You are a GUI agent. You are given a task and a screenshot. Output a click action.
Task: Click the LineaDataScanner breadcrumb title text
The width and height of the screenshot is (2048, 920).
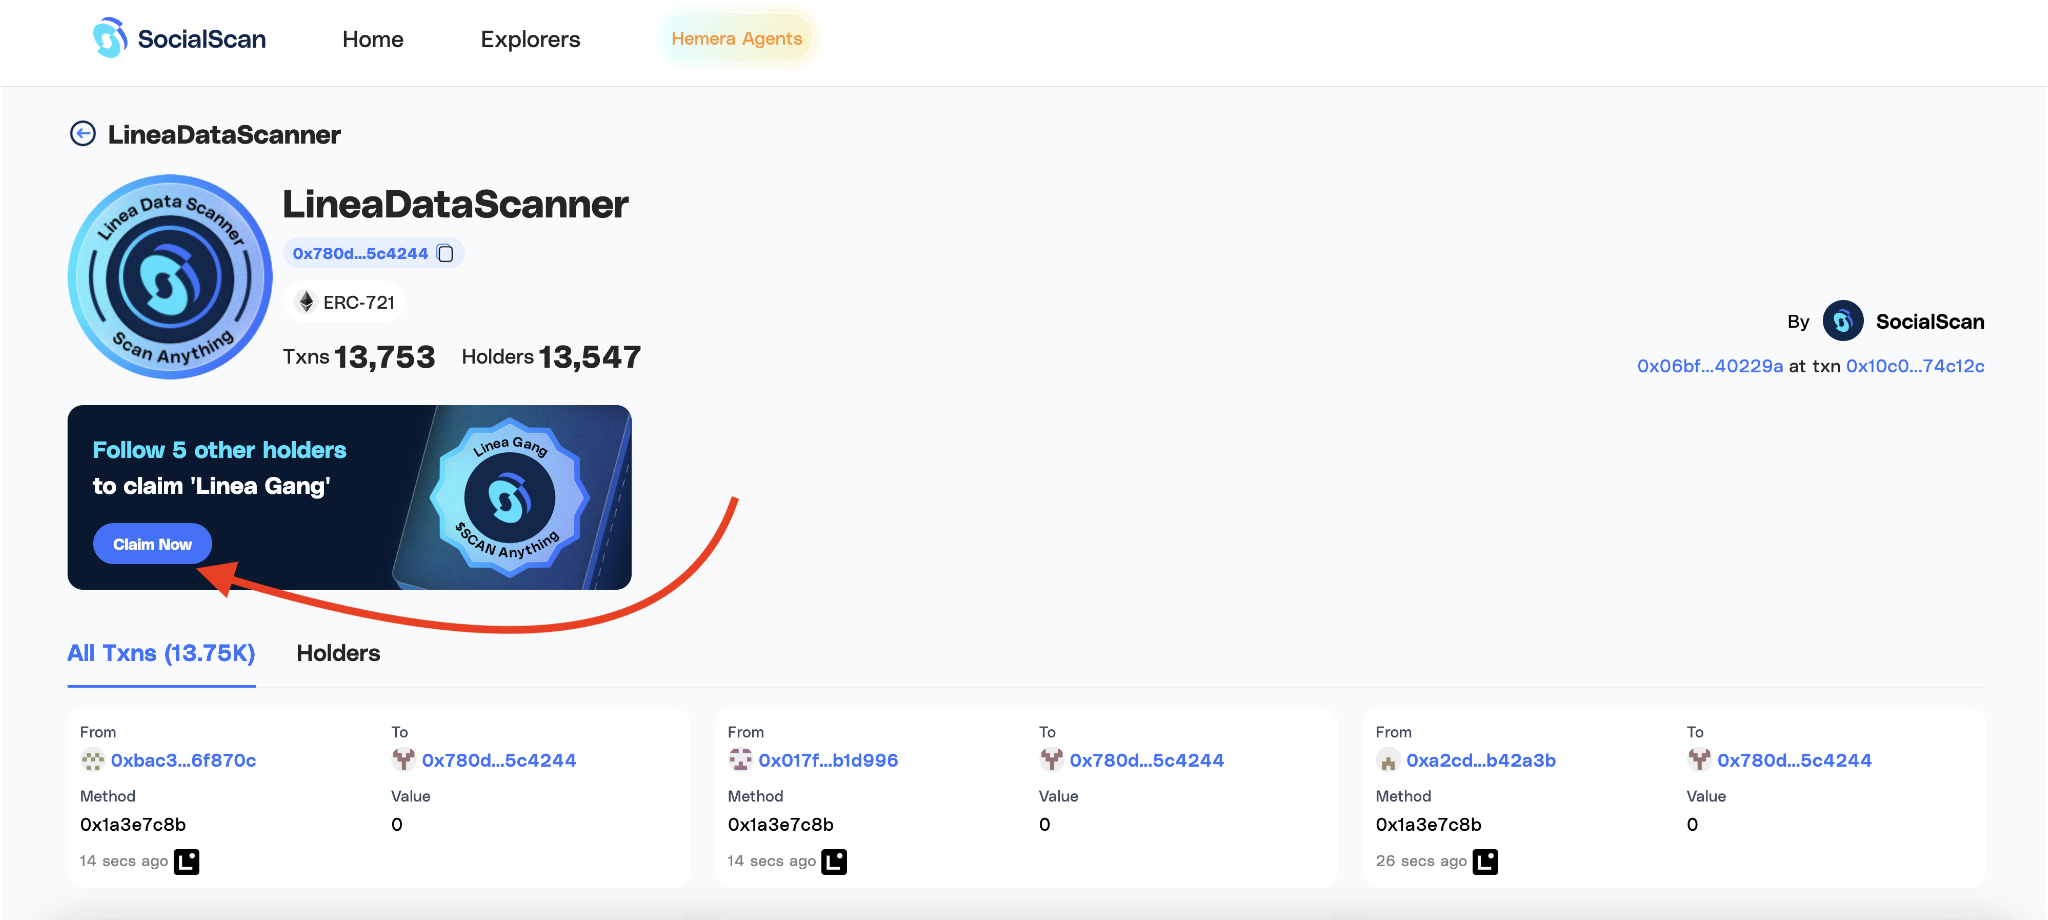pyautogui.click(x=224, y=134)
